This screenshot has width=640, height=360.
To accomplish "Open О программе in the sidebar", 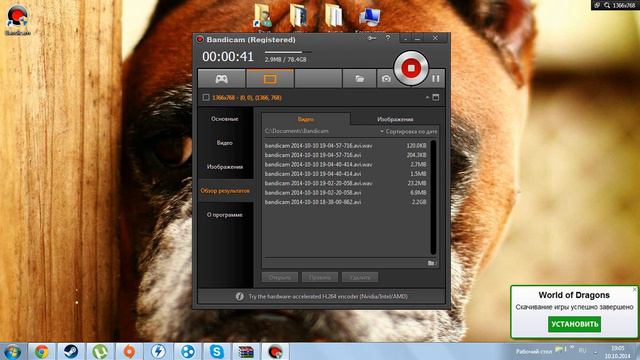I will 225,215.
